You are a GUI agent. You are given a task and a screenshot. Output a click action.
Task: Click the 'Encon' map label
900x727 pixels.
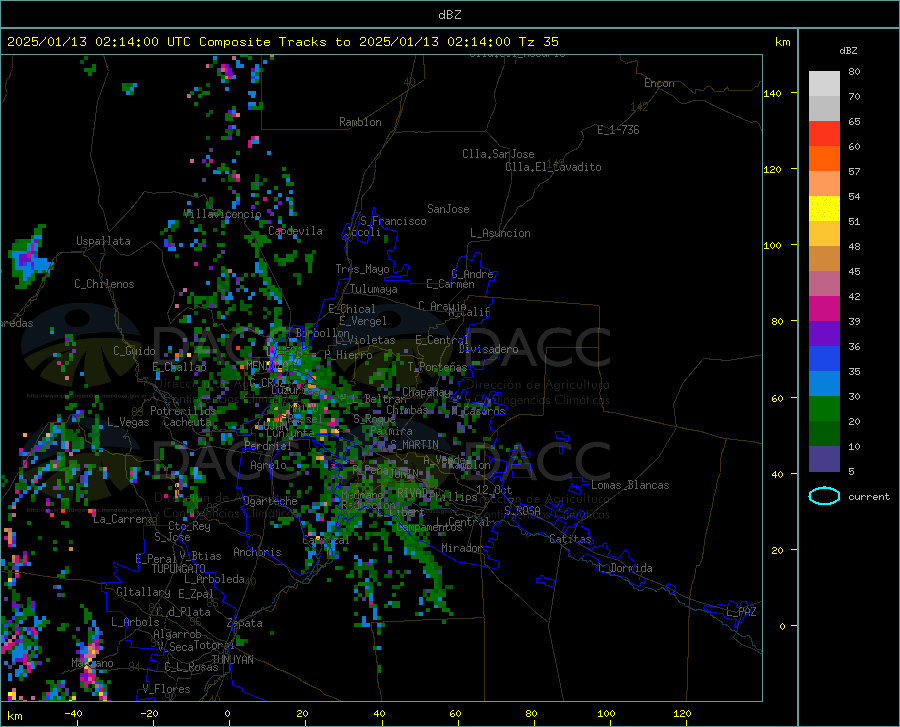(659, 83)
